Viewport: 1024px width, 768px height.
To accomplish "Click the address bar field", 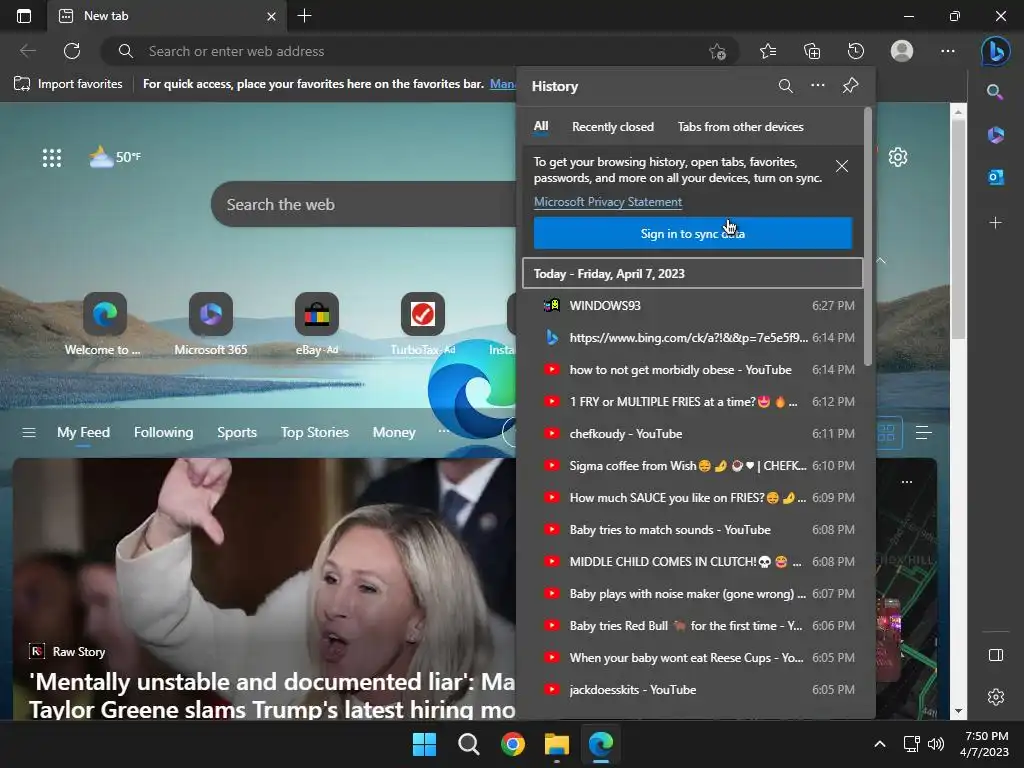I will [418, 51].
